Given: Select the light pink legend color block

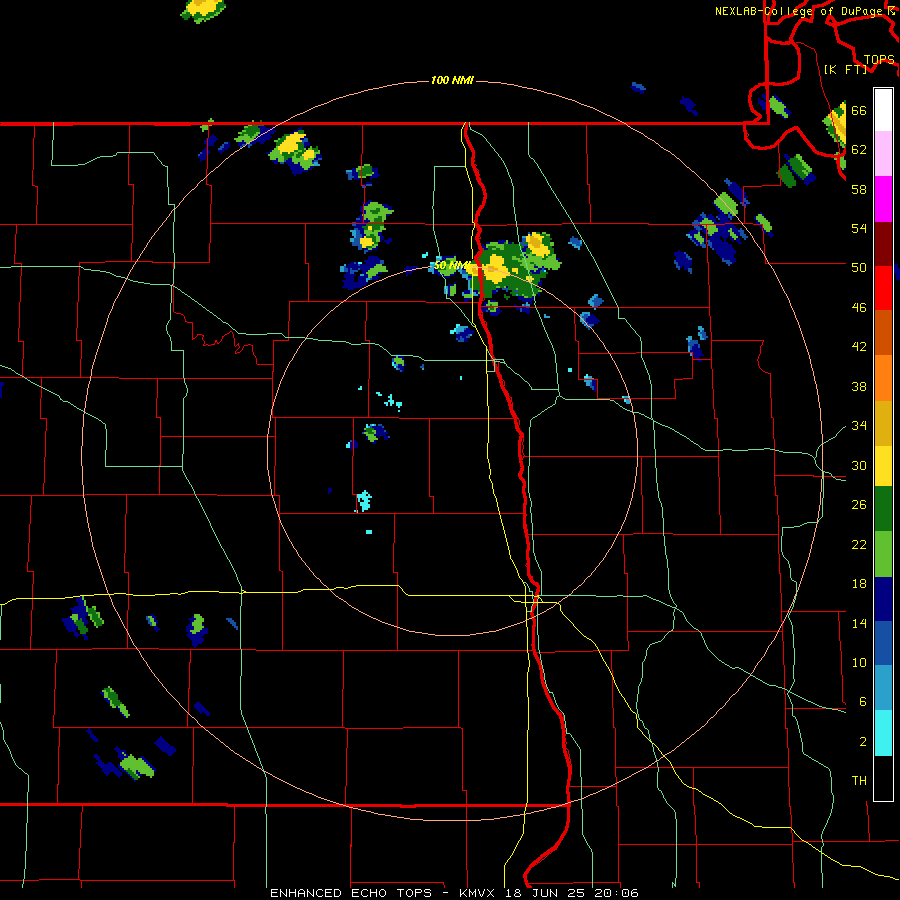Looking at the screenshot, I should (883, 154).
